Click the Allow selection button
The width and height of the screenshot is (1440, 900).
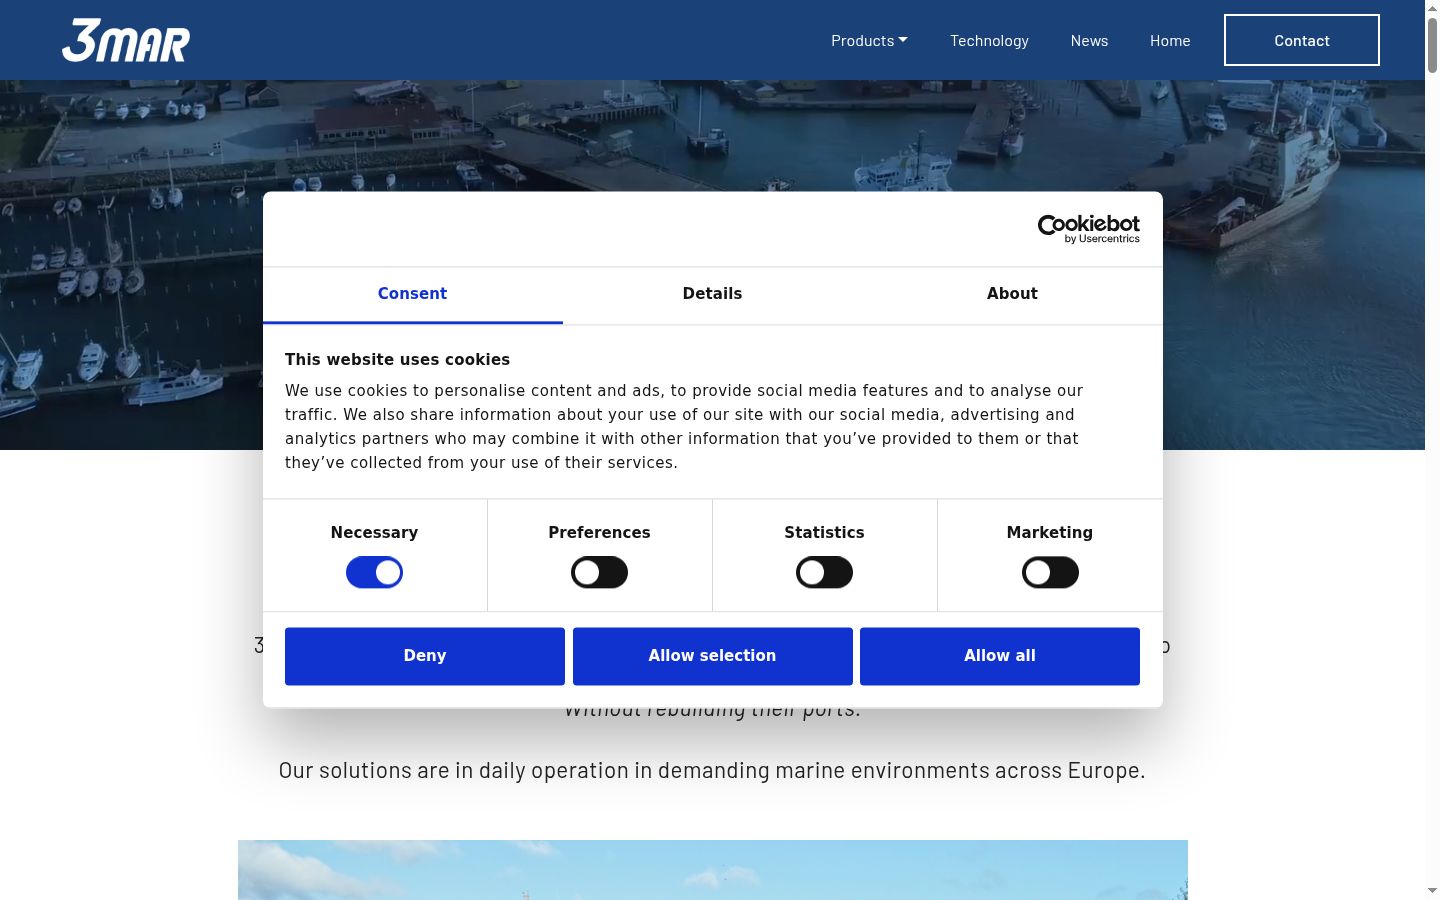click(x=712, y=656)
